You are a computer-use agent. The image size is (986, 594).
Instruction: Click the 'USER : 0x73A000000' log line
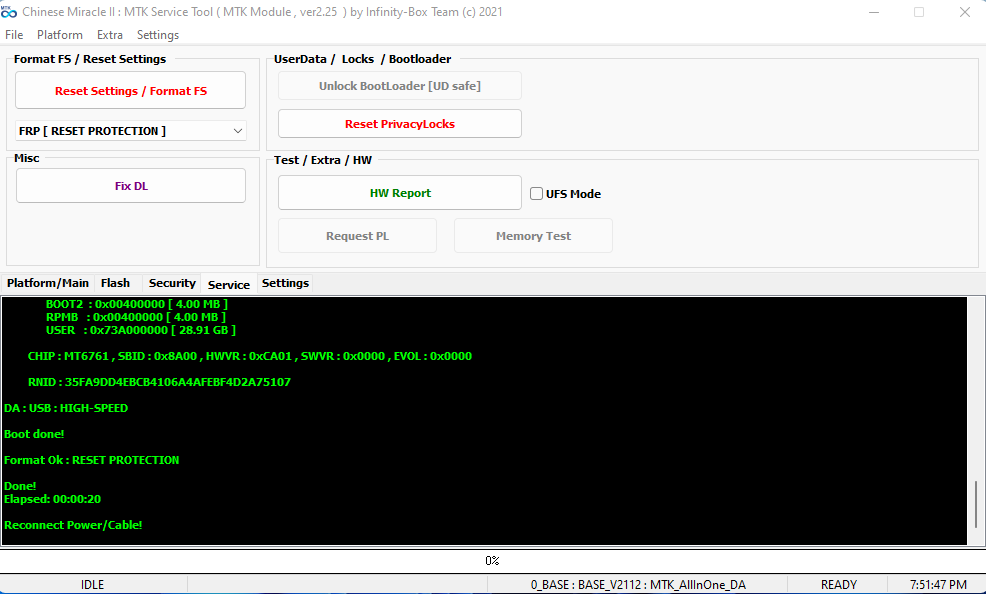141,330
